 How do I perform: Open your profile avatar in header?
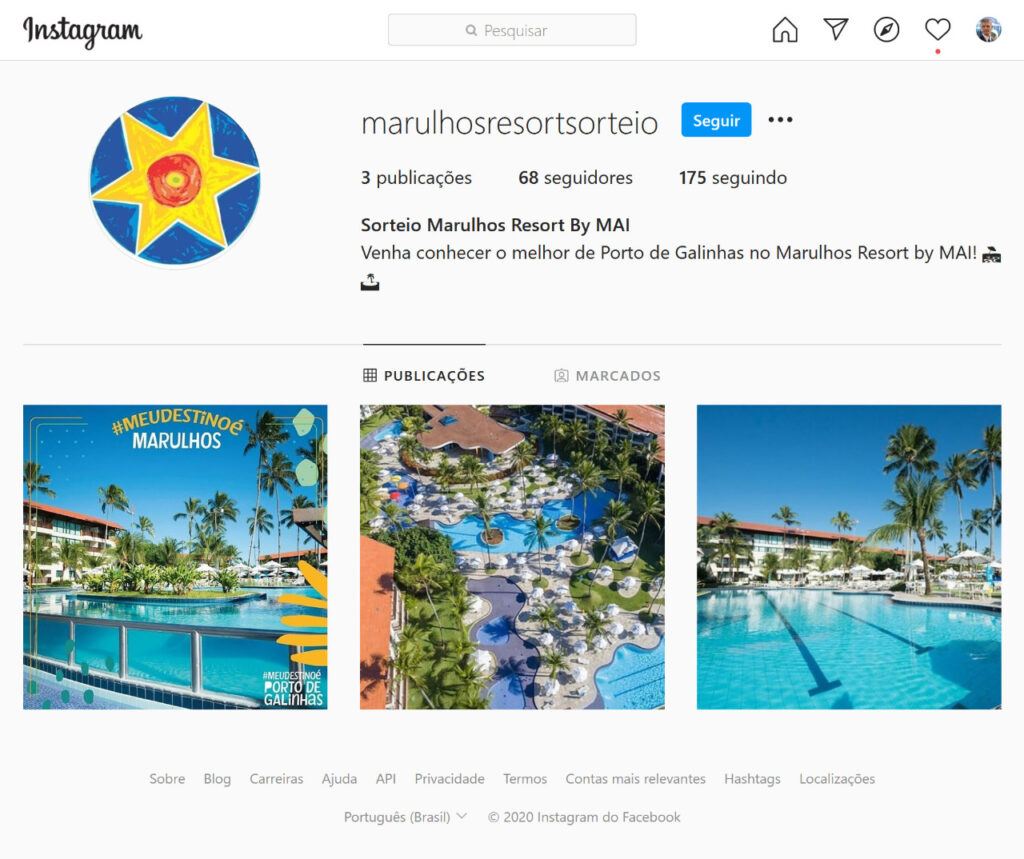[988, 29]
